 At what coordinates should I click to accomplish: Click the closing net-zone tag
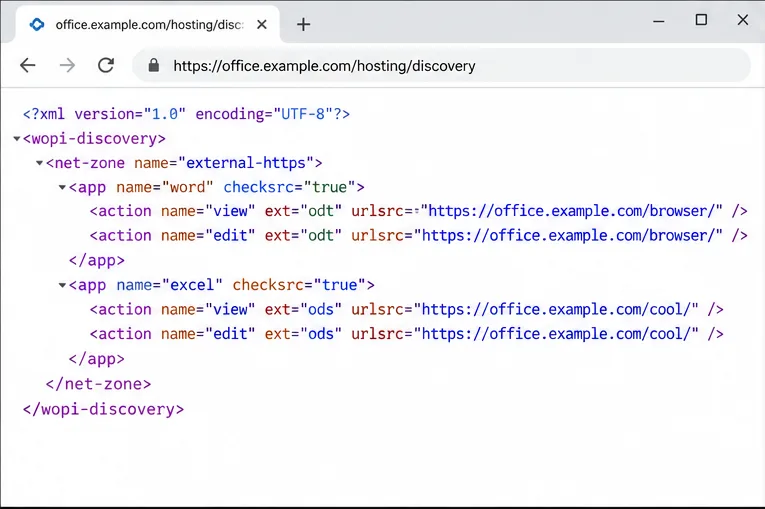tap(99, 384)
